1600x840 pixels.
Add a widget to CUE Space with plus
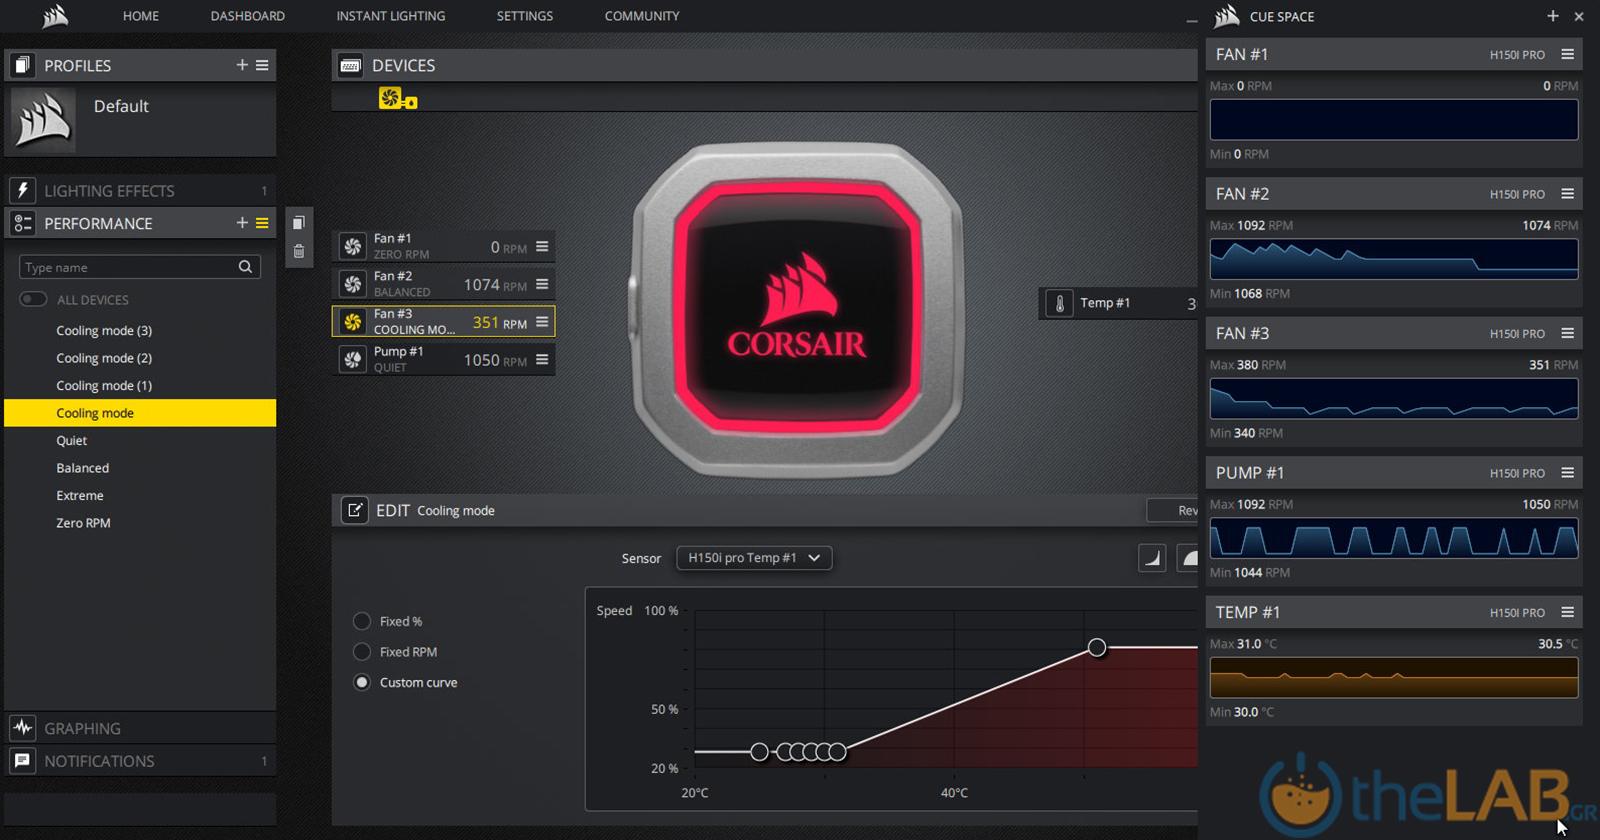[1553, 16]
